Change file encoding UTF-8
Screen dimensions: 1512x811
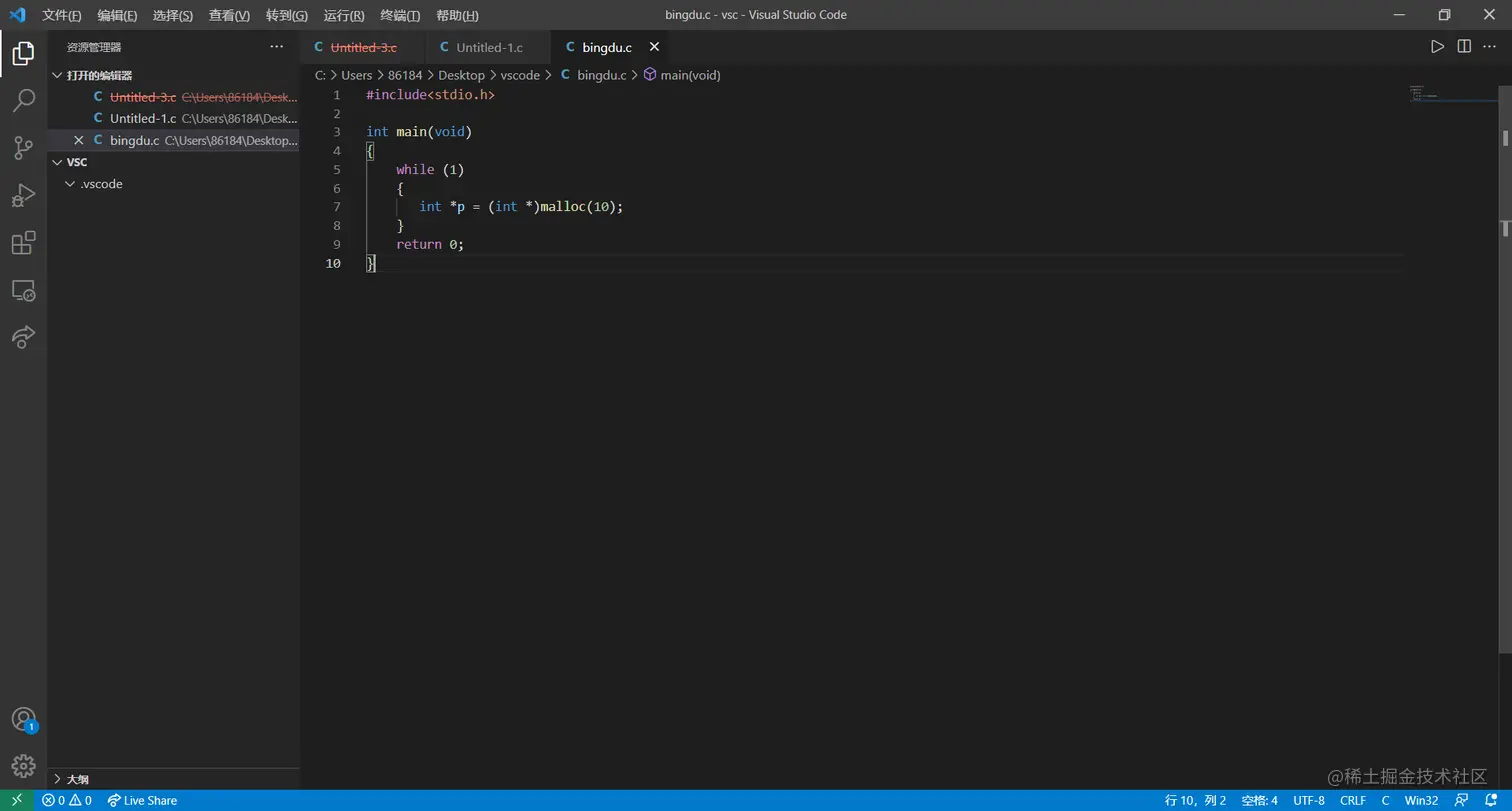pos(1309,800)
